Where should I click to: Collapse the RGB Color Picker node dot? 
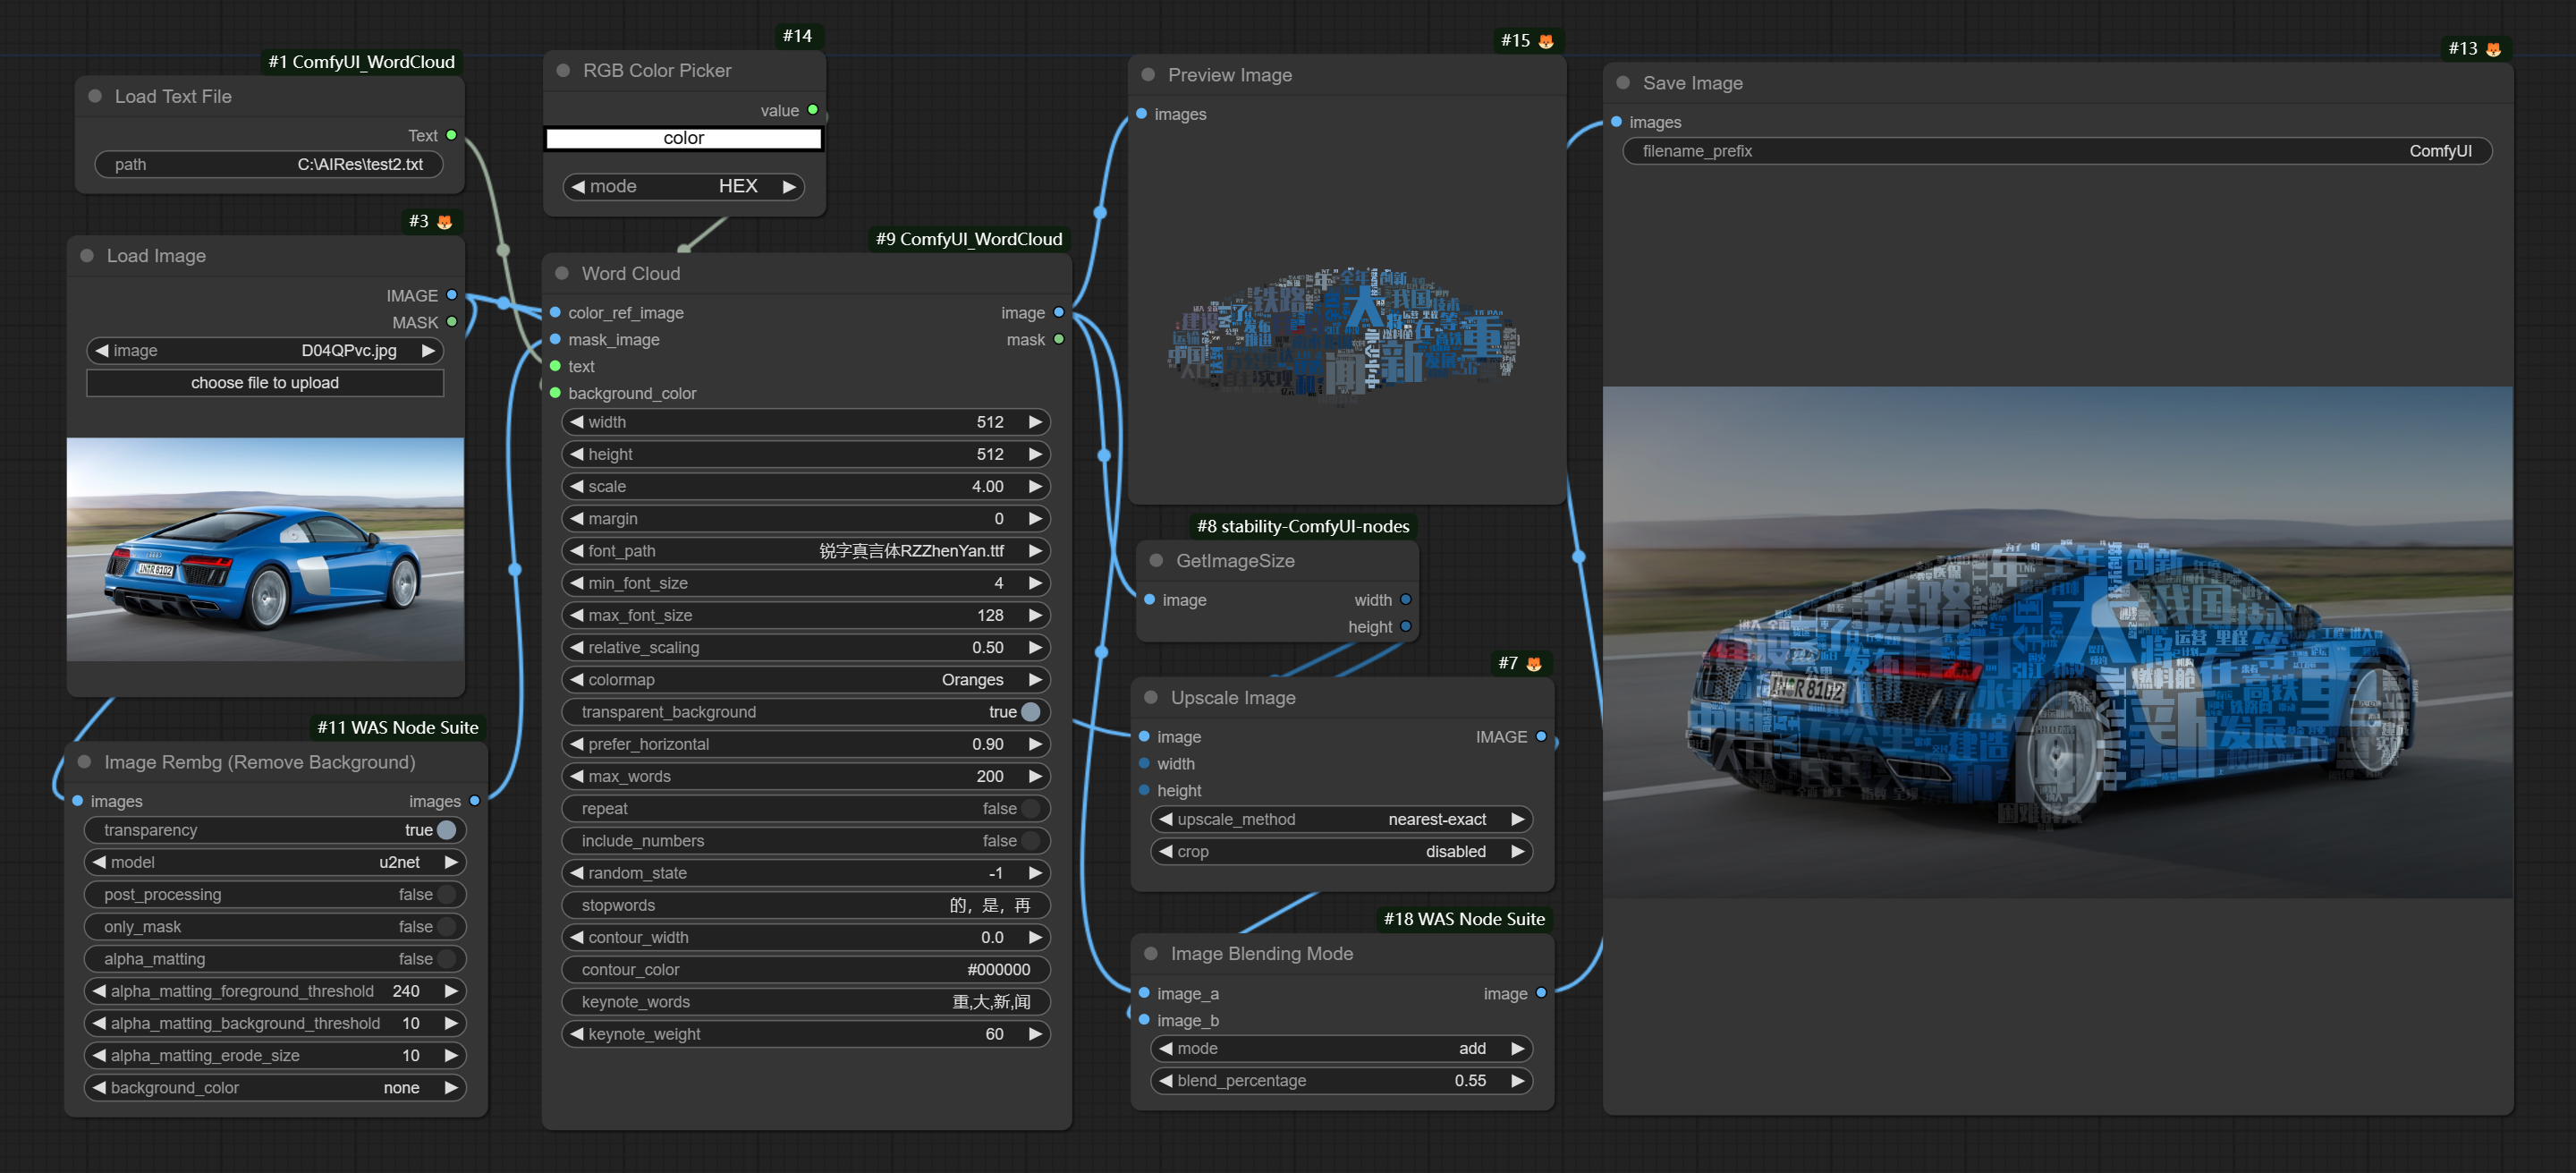pos(563,70)
